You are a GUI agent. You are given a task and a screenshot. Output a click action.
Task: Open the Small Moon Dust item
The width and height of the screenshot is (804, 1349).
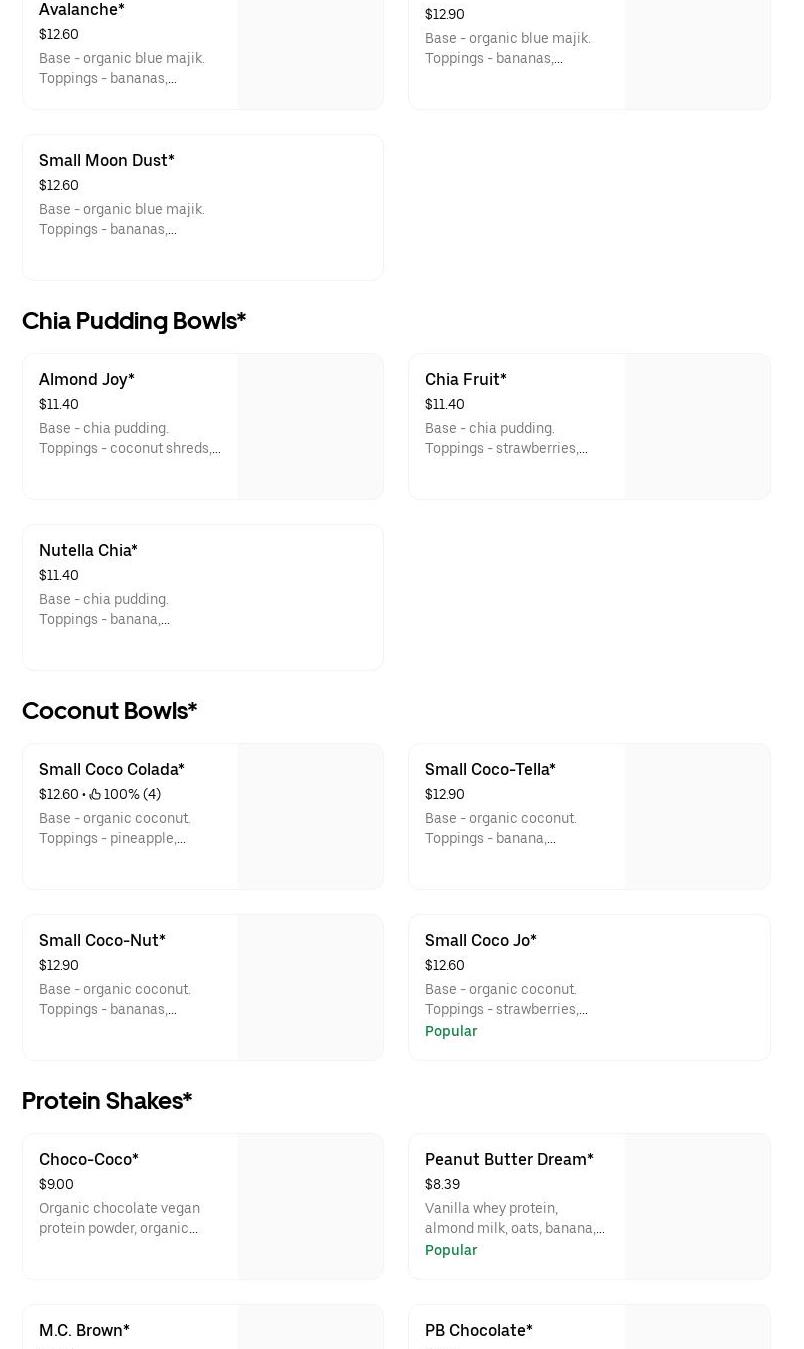click(107, 161)
